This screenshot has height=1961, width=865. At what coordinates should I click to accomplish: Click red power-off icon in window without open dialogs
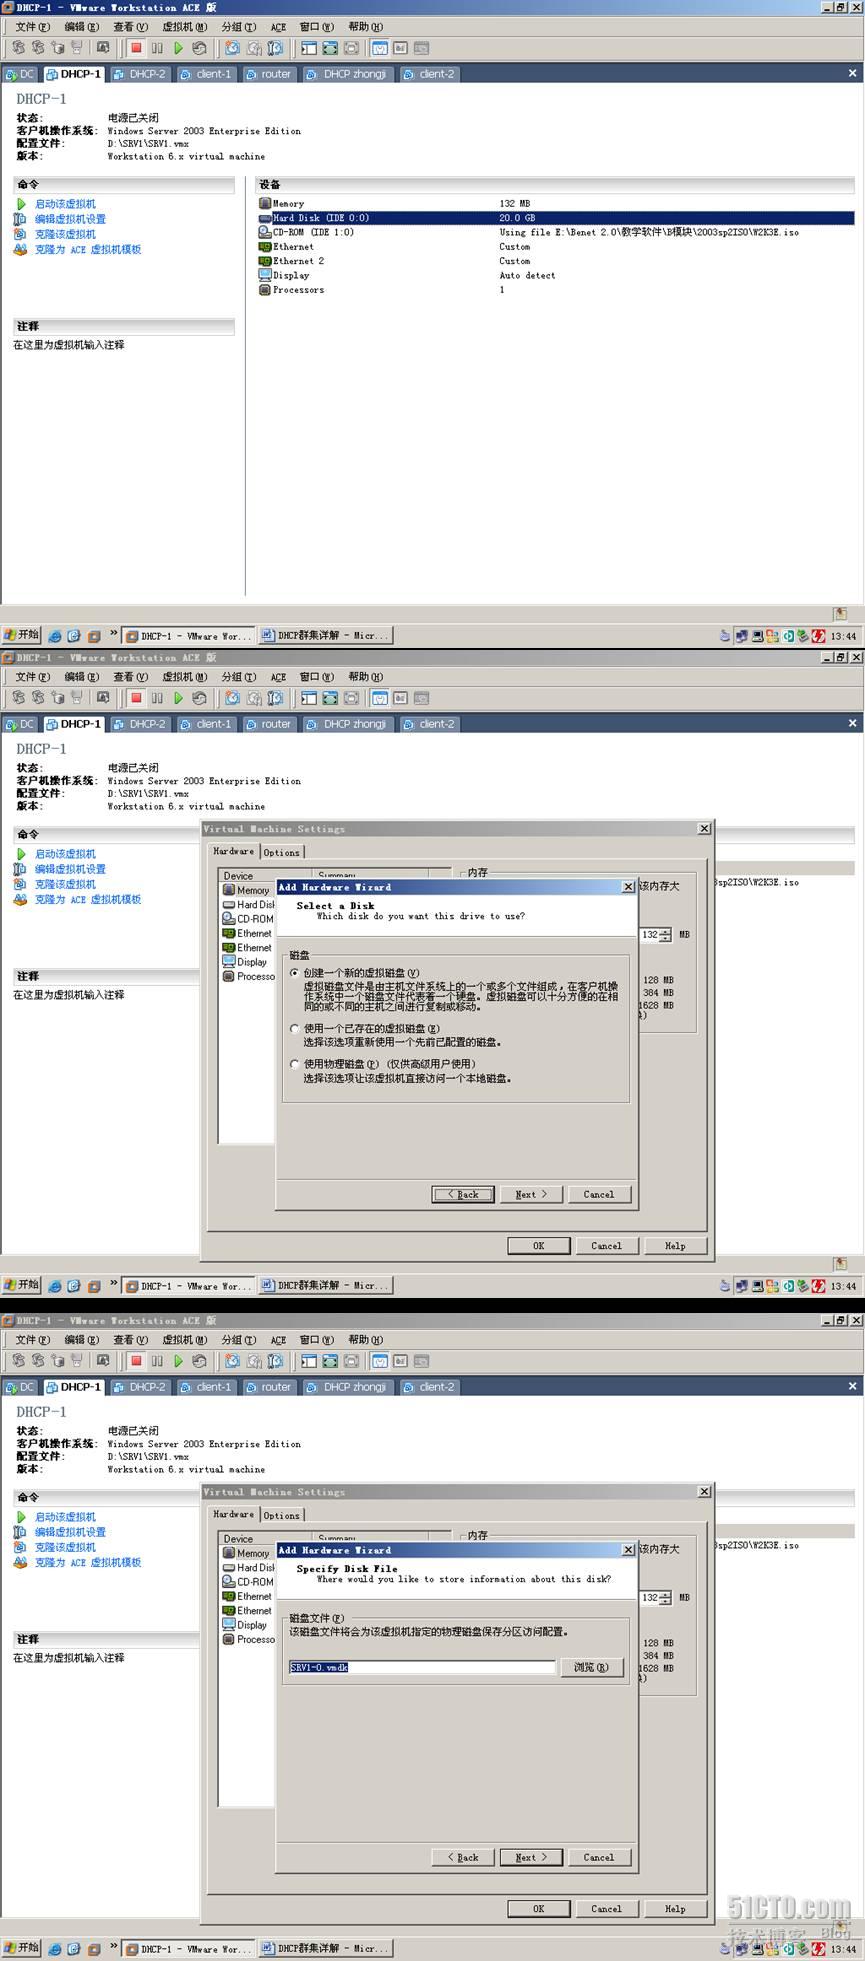pyautogui.click(x=136, y=48)
